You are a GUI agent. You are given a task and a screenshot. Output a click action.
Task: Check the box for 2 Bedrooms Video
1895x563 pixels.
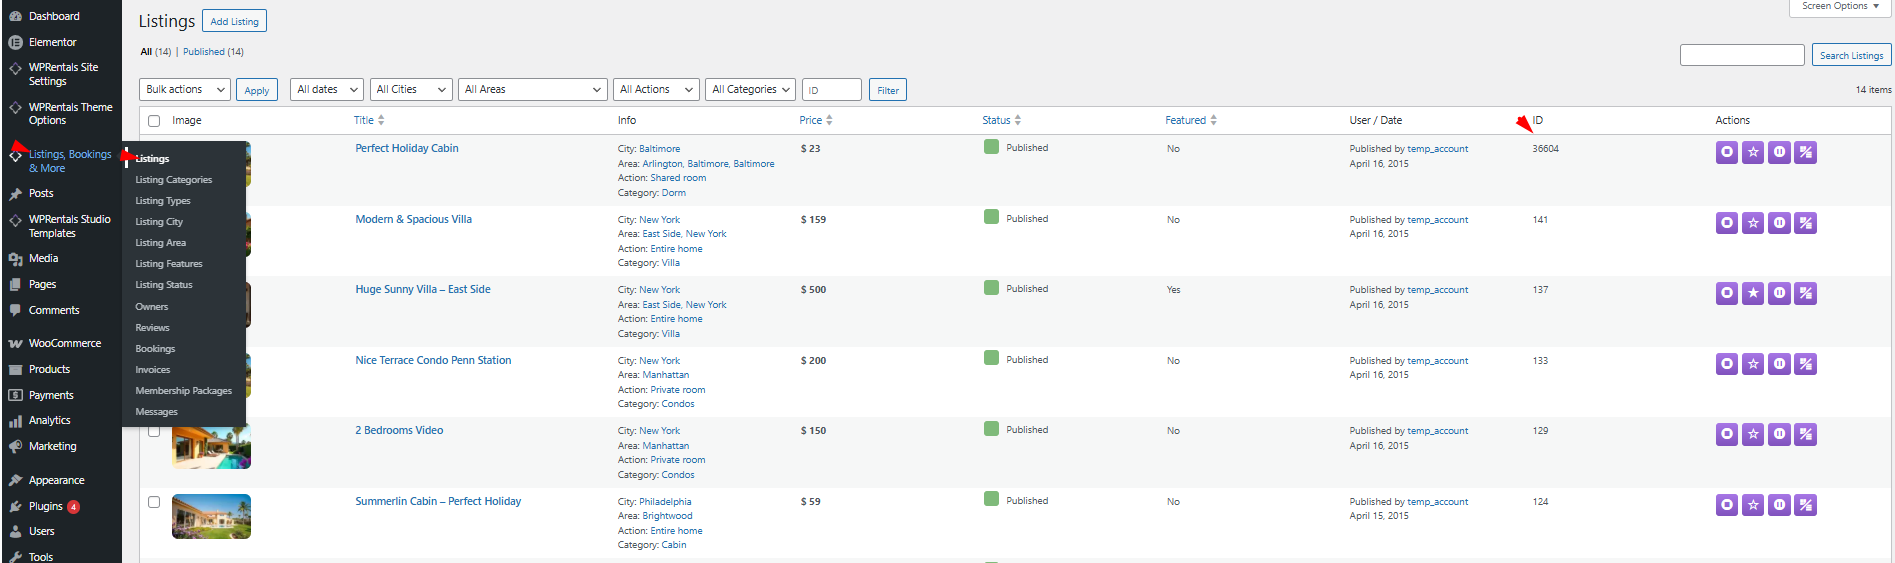[x=154, y=431]
